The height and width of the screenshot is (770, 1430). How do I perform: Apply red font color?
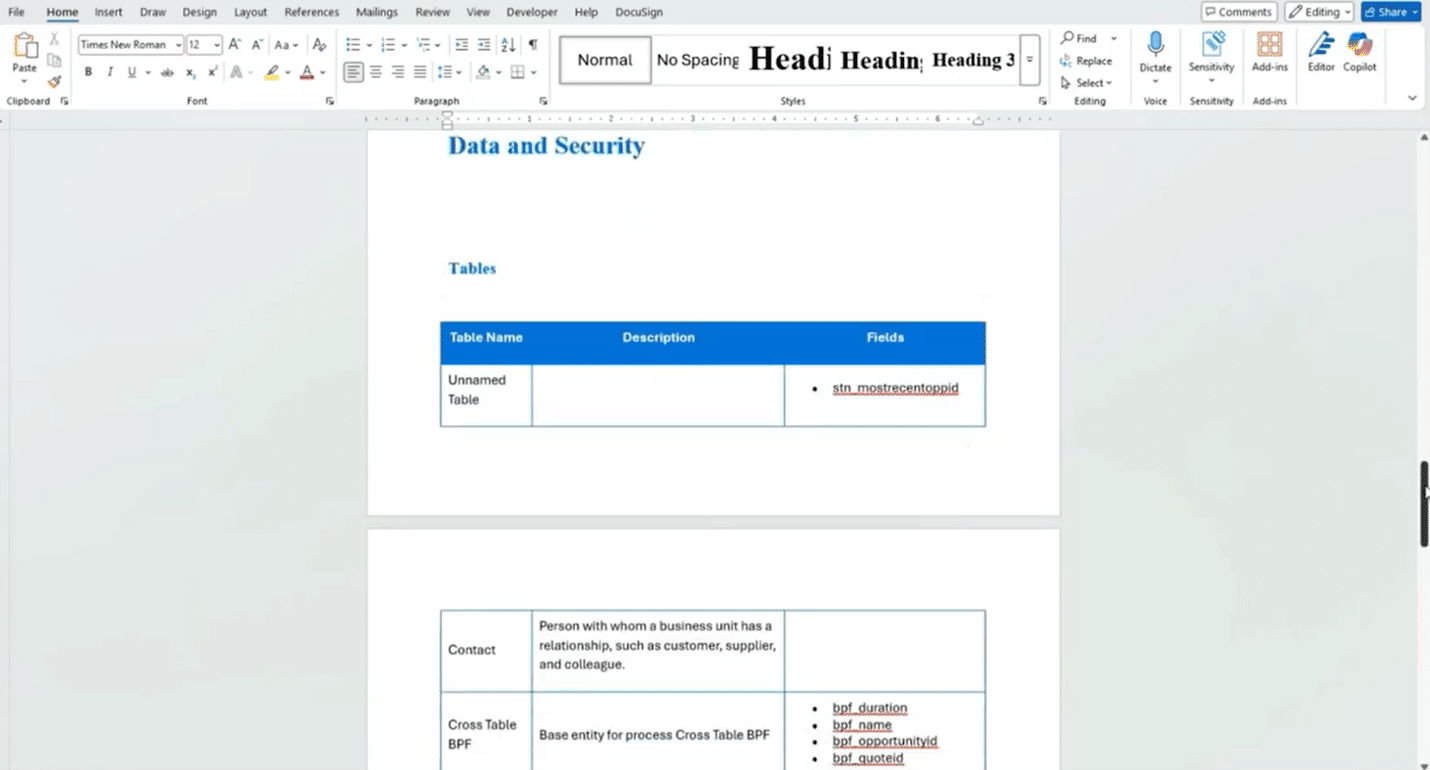click(x=307, y=72)
